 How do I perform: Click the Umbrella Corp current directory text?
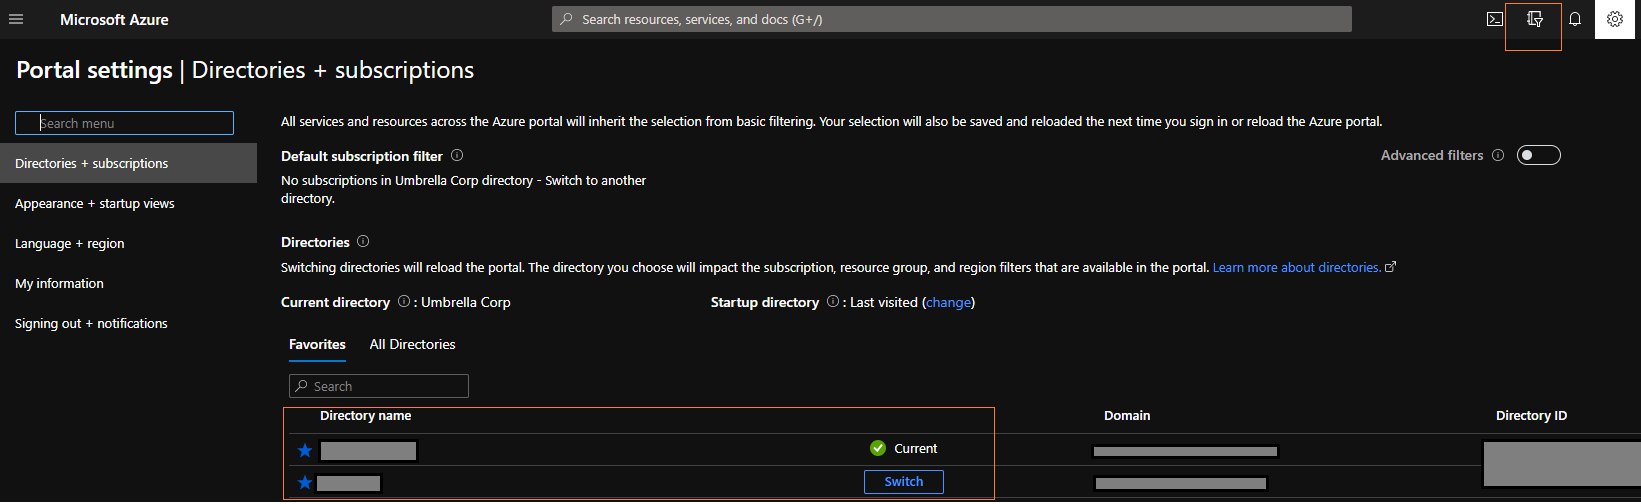[466, 302]
